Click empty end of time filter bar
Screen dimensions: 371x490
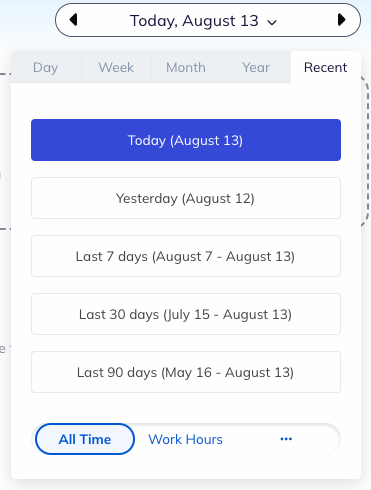coord(320,439)
